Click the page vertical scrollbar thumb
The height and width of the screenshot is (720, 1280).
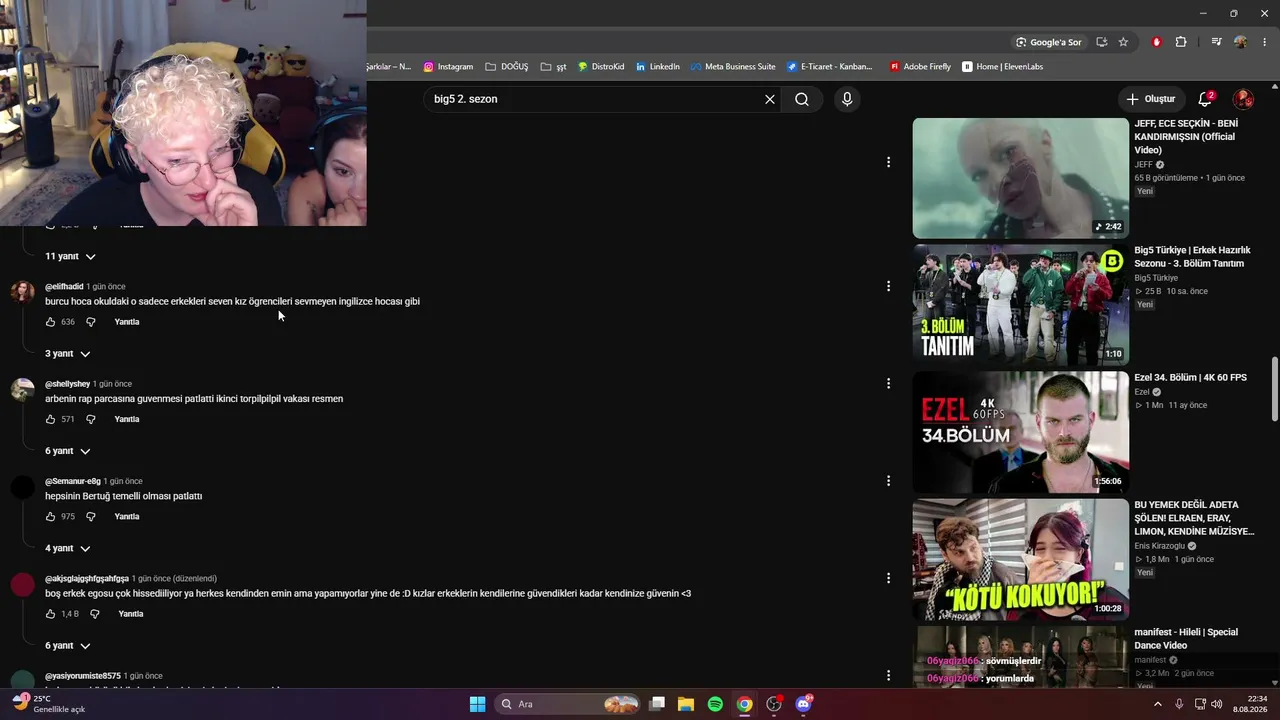1274,388
